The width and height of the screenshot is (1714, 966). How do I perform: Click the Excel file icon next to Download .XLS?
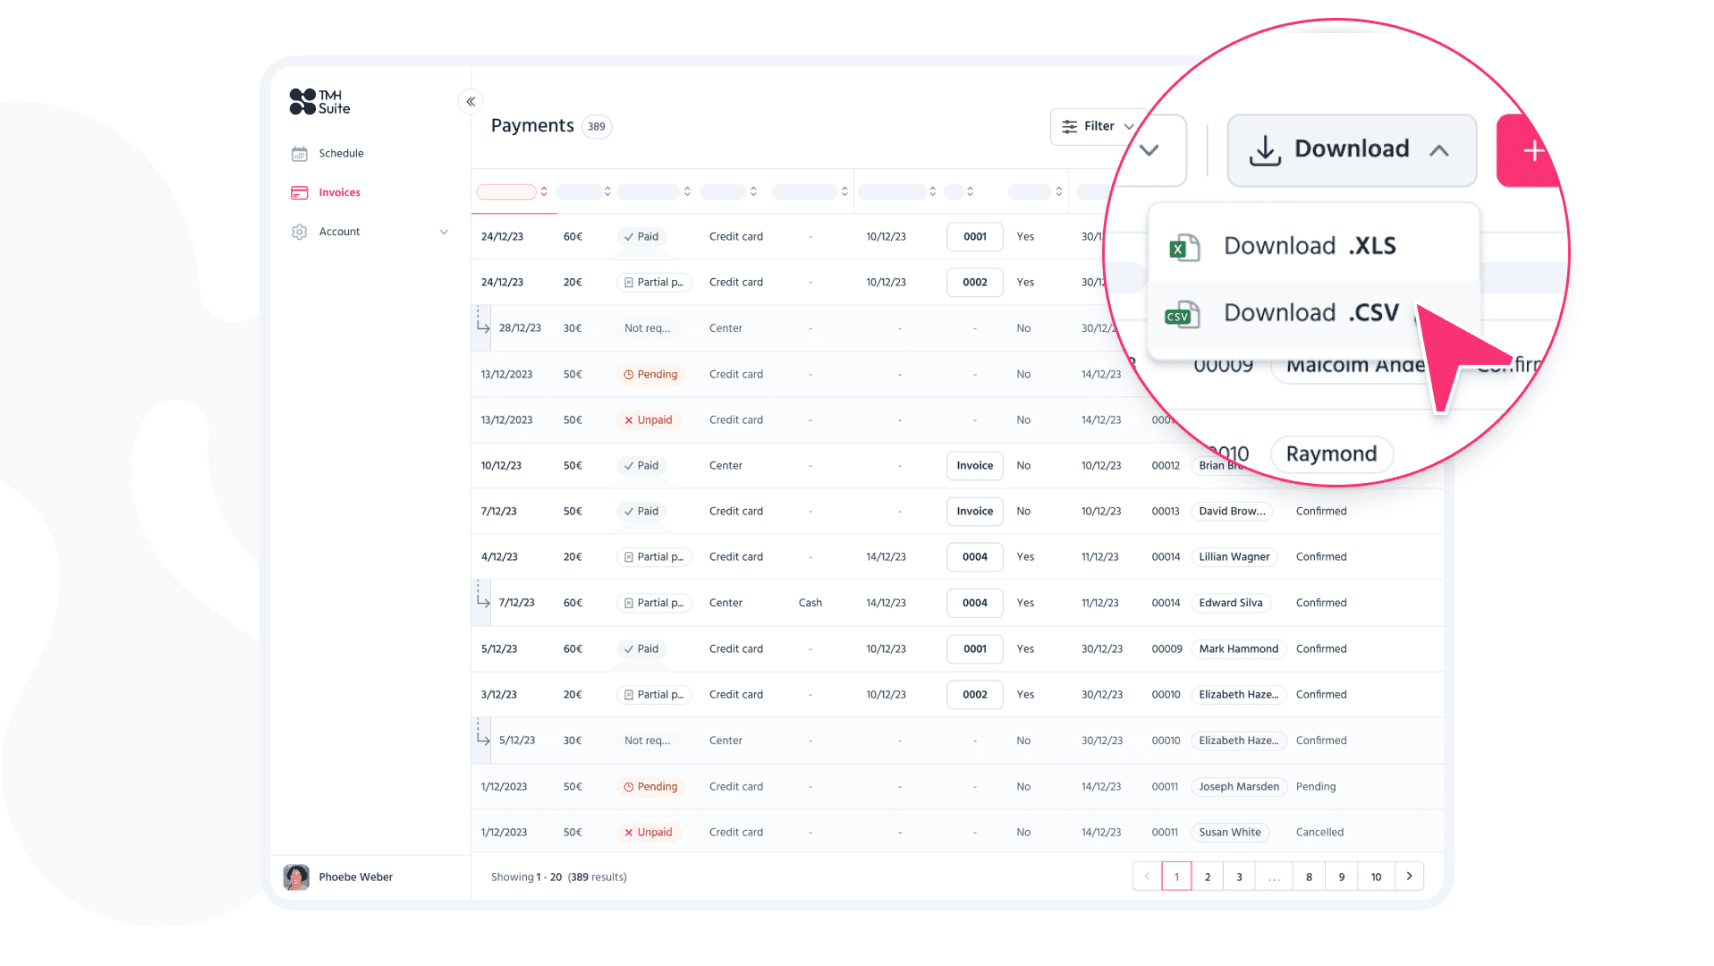point(1184,247)
